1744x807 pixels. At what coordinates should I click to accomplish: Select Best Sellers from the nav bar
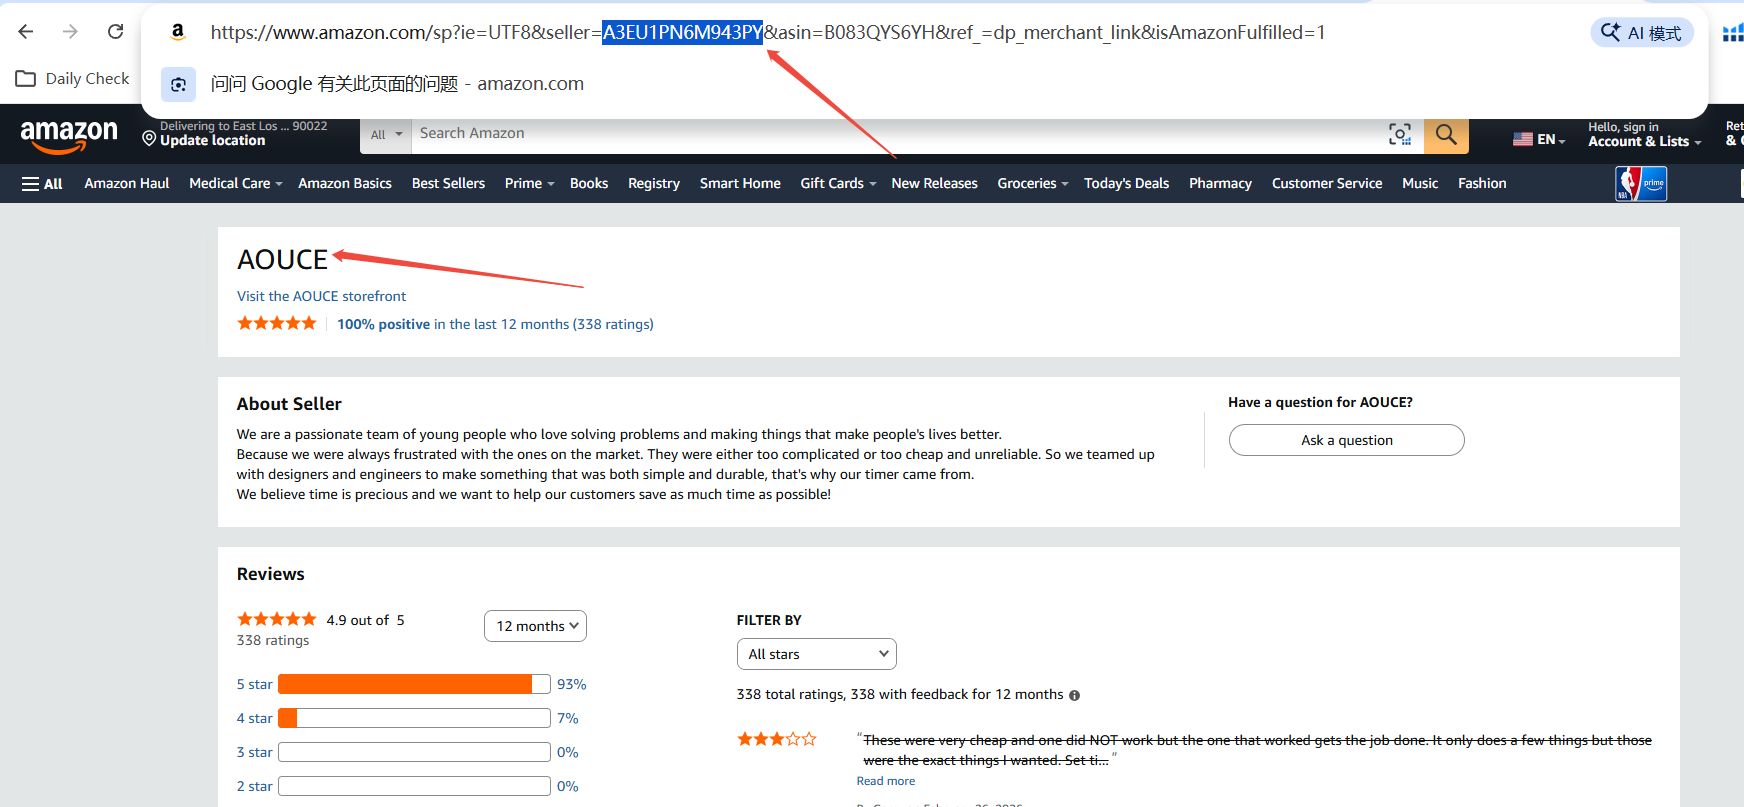[448, 184]
